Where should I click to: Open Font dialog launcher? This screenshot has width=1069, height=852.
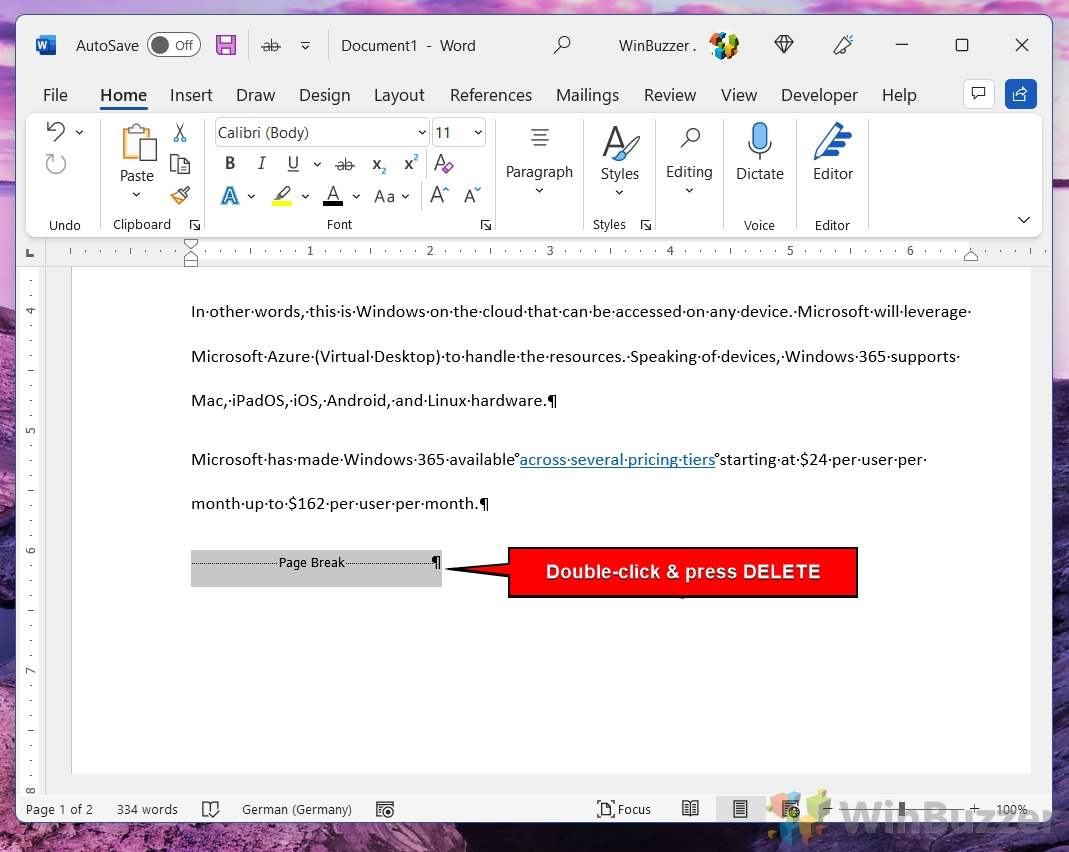click(485, 225)
